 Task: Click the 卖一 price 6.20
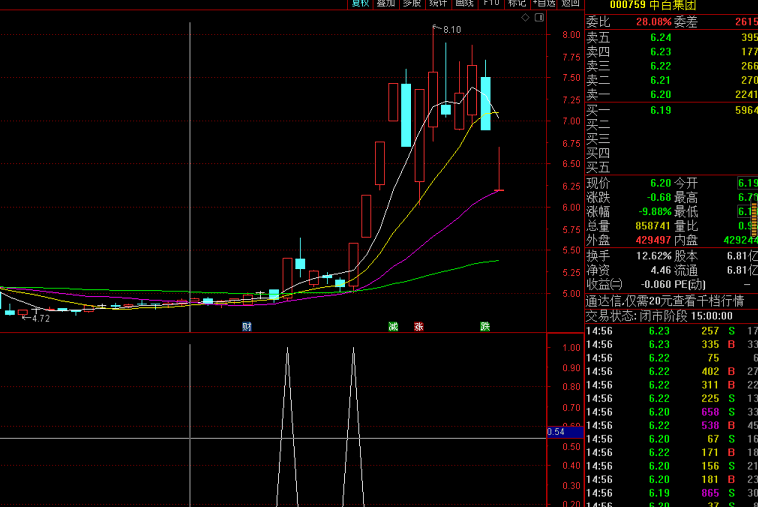pos(660,95)
